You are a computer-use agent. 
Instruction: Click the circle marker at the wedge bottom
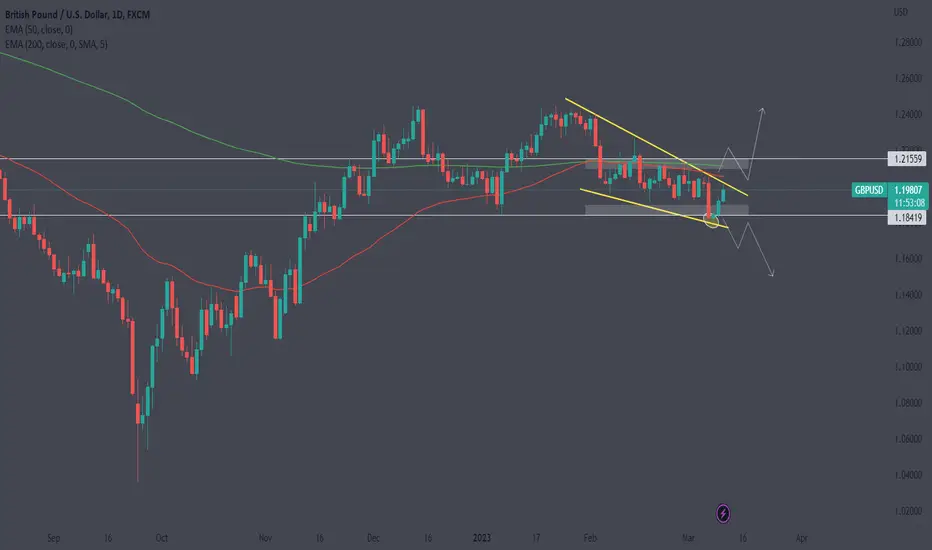(711, 221)
